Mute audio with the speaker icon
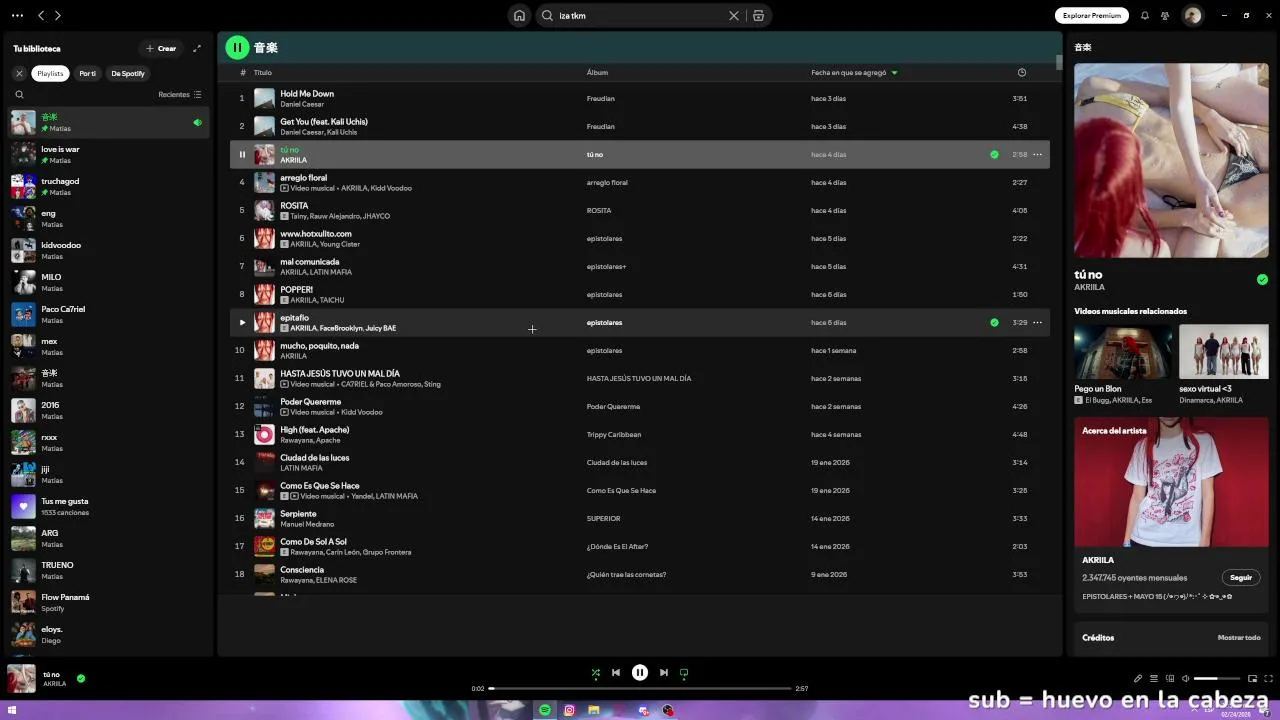The width and height of the screenshot is (1280, 720). (x=1185, y=679)
